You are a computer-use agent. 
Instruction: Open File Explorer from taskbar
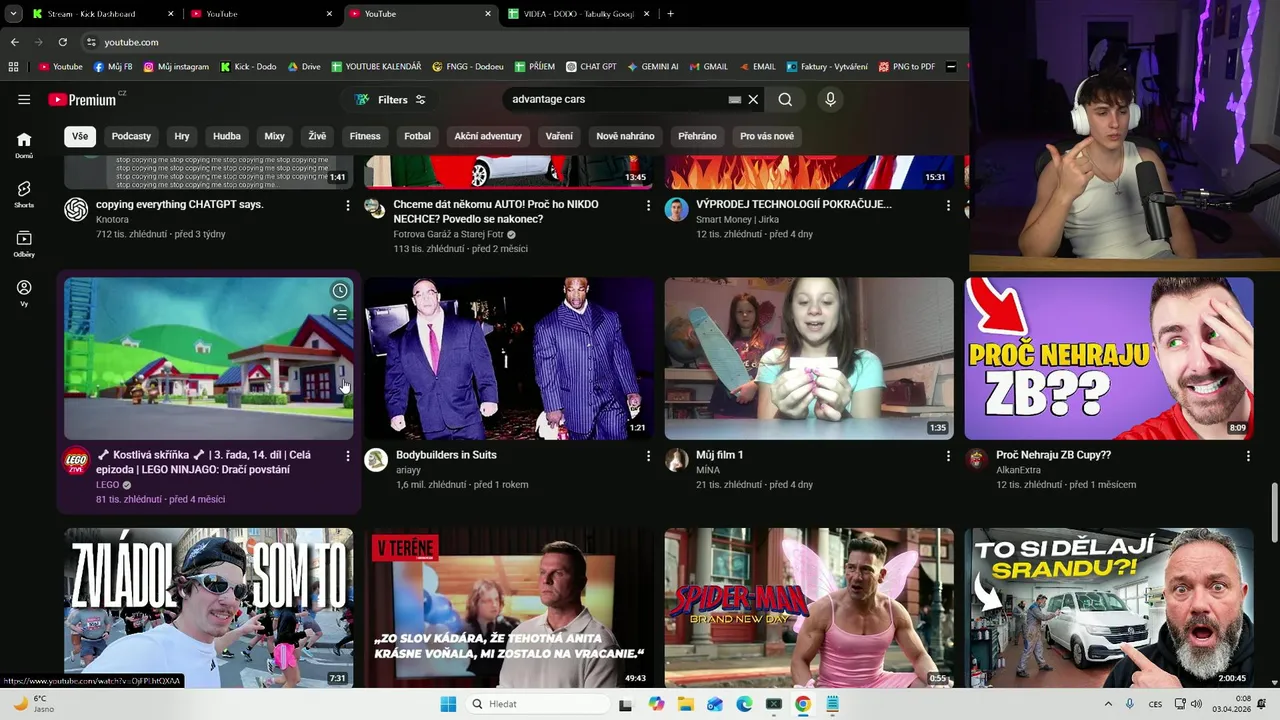[x=686, y=704]
